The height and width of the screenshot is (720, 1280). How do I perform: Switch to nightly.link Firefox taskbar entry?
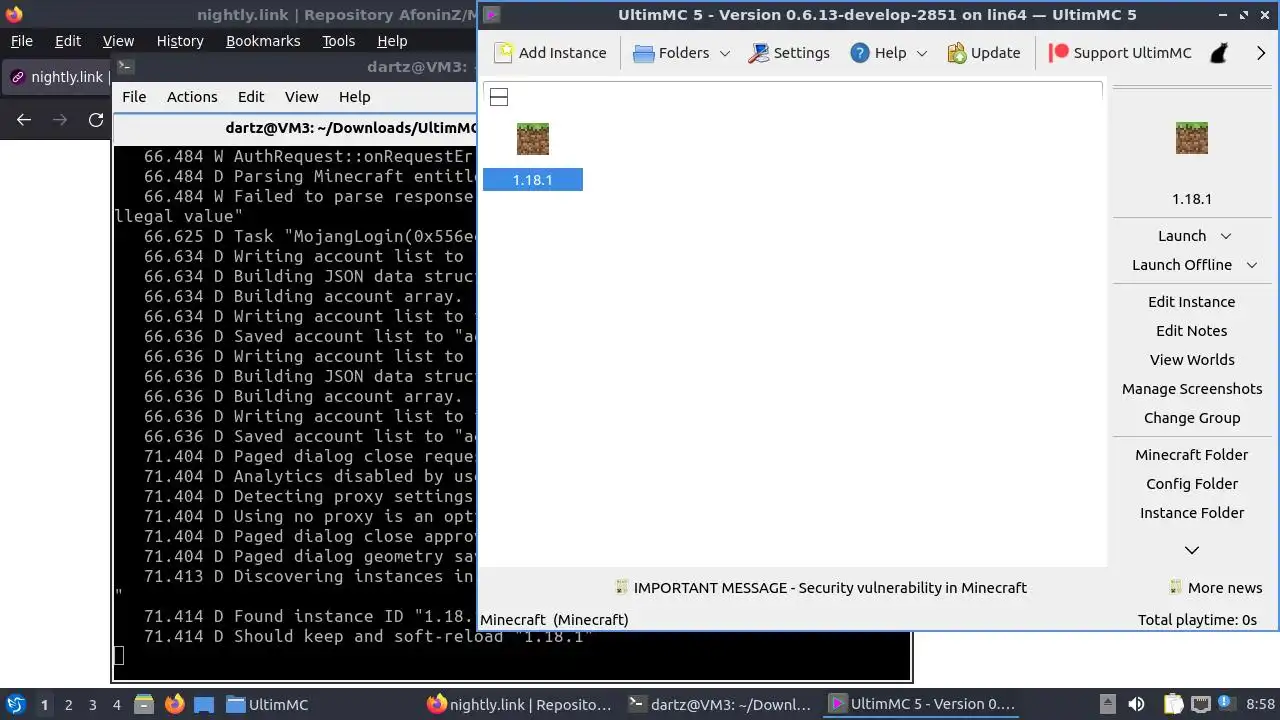tap(519, 705)
